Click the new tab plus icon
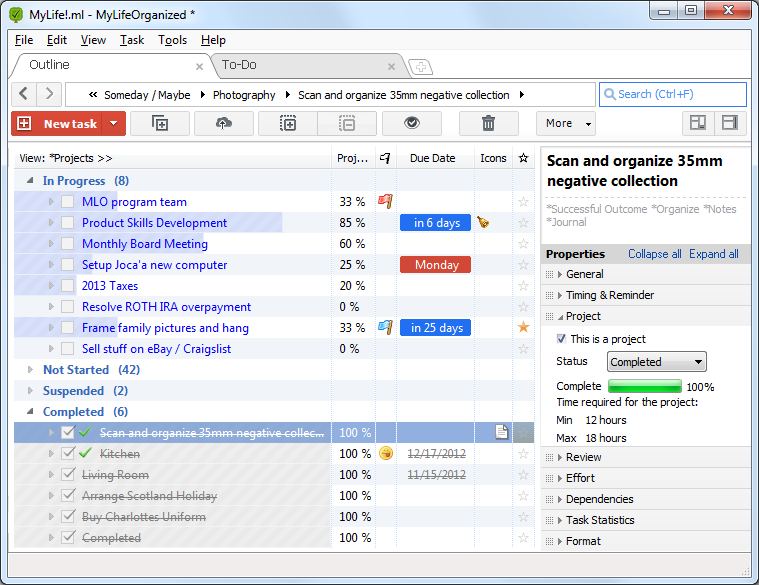This screenshot has height=585, width=759. pos(421,67)
